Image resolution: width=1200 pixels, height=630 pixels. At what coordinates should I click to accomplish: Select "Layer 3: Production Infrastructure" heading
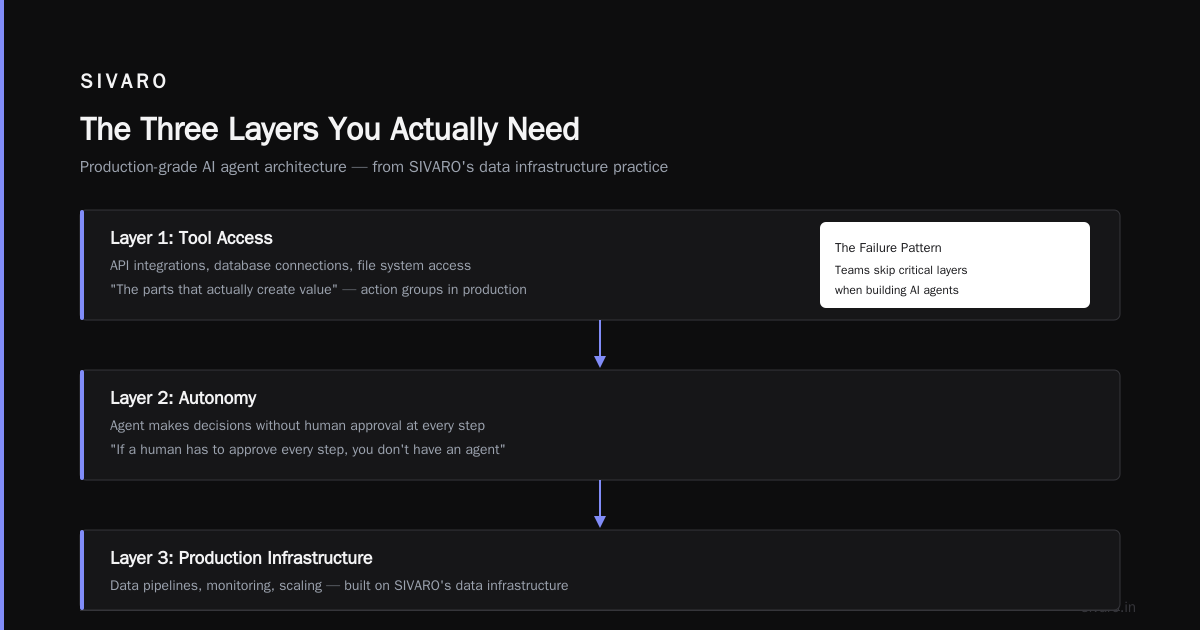[241, 558]
